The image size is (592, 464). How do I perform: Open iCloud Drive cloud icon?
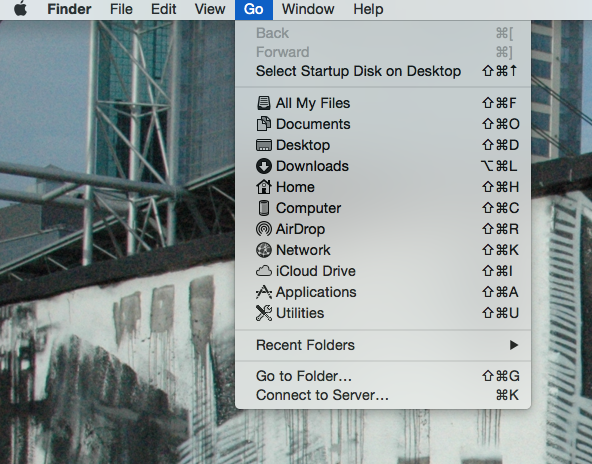pyautogui.click(x=264, y=271)
